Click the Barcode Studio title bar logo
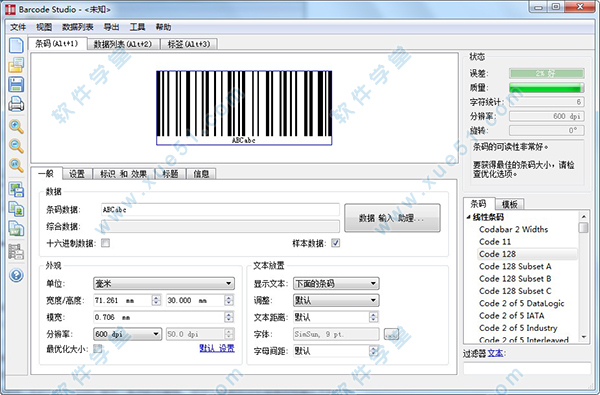Image resolution: width=600 pixels, height=395 pixels. (10, 9)
